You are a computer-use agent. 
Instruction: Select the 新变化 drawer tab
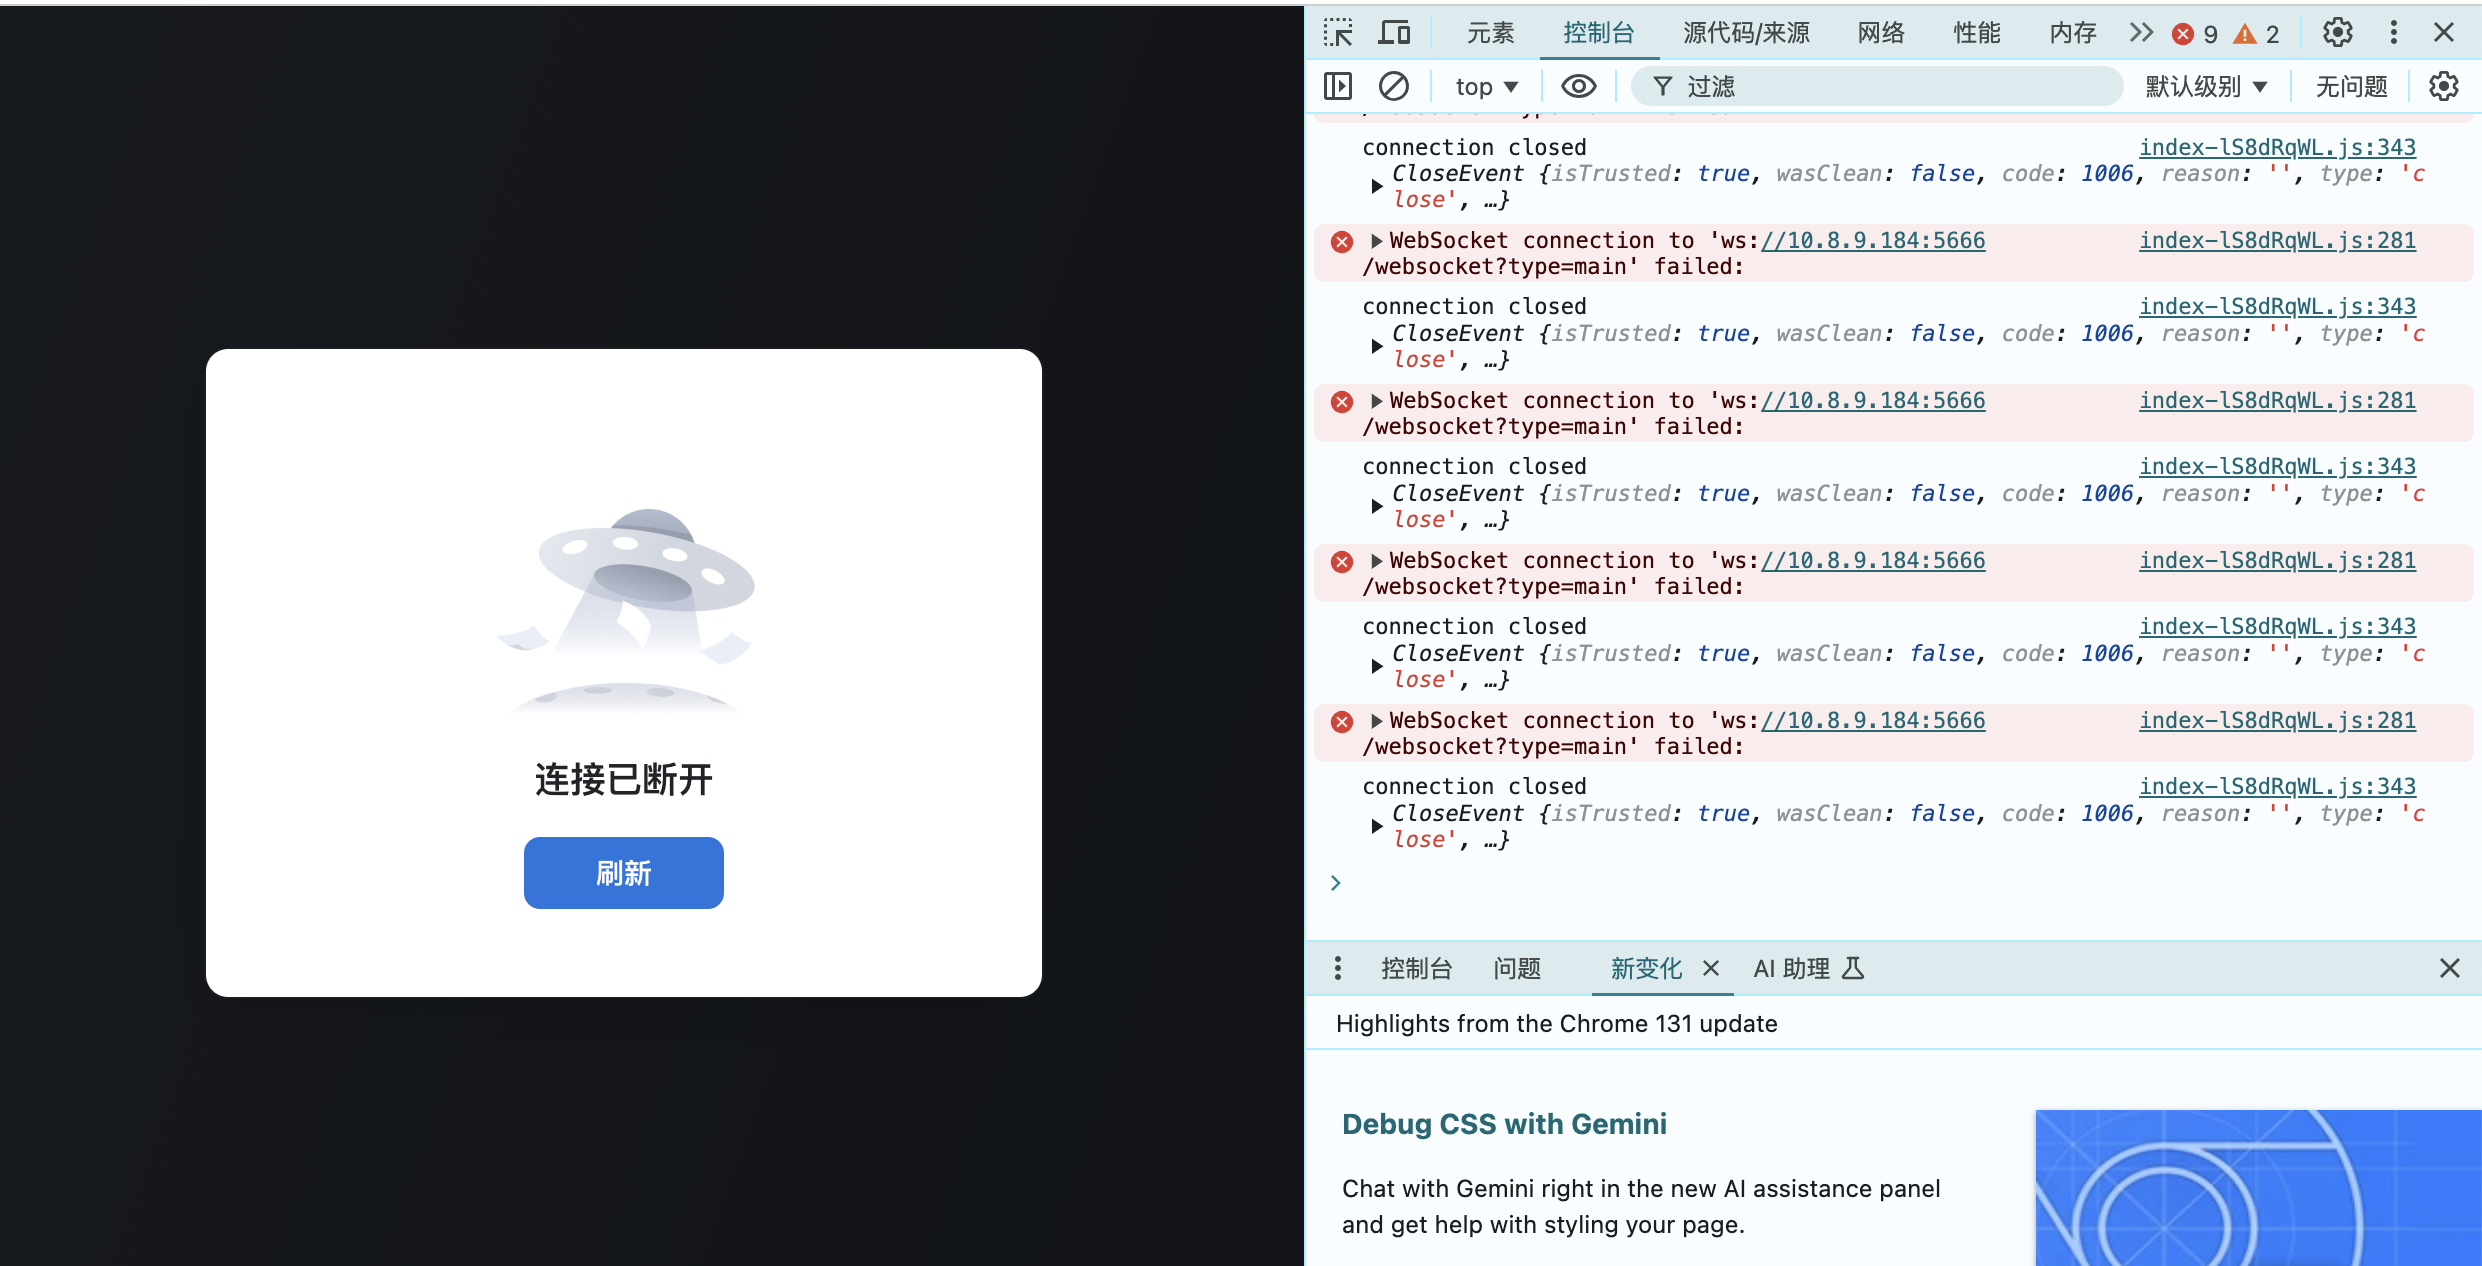pos(1646,968)
